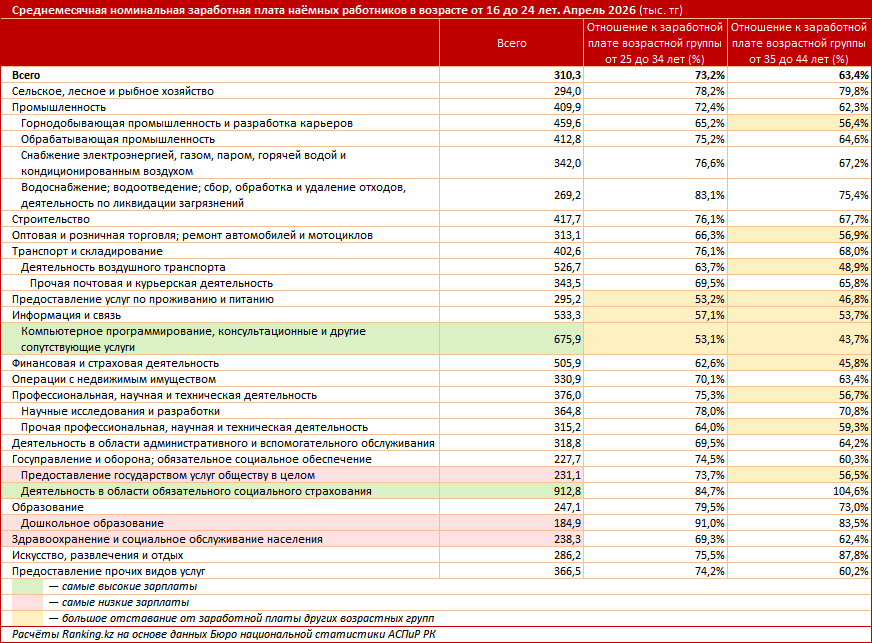Image resolution: width=872 pixels, height=643 pixels.
Task: Click 'Научные исследования и разработки' row label
Action: point(121,412)
